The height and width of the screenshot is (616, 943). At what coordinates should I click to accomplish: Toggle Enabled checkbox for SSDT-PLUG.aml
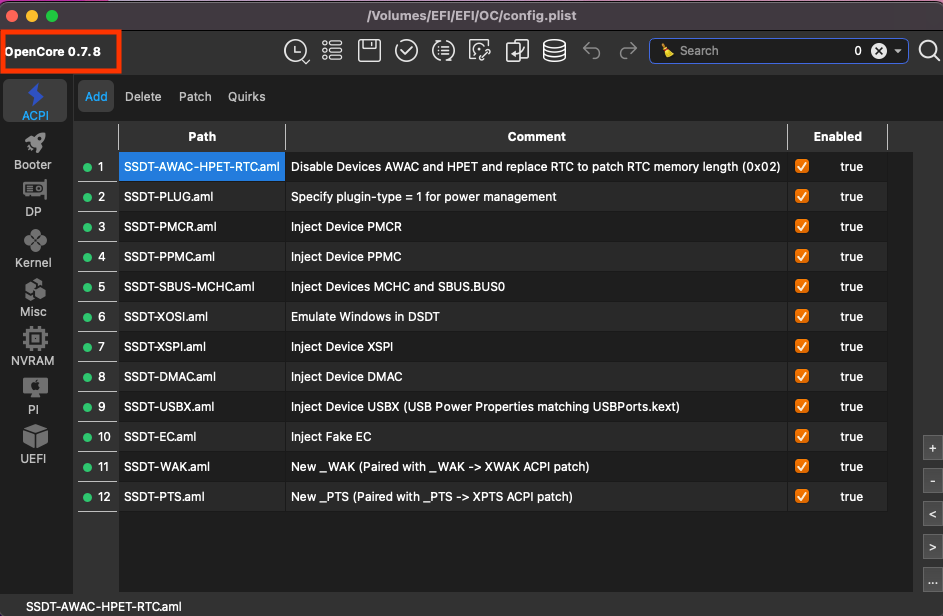(x=802, y=197)
